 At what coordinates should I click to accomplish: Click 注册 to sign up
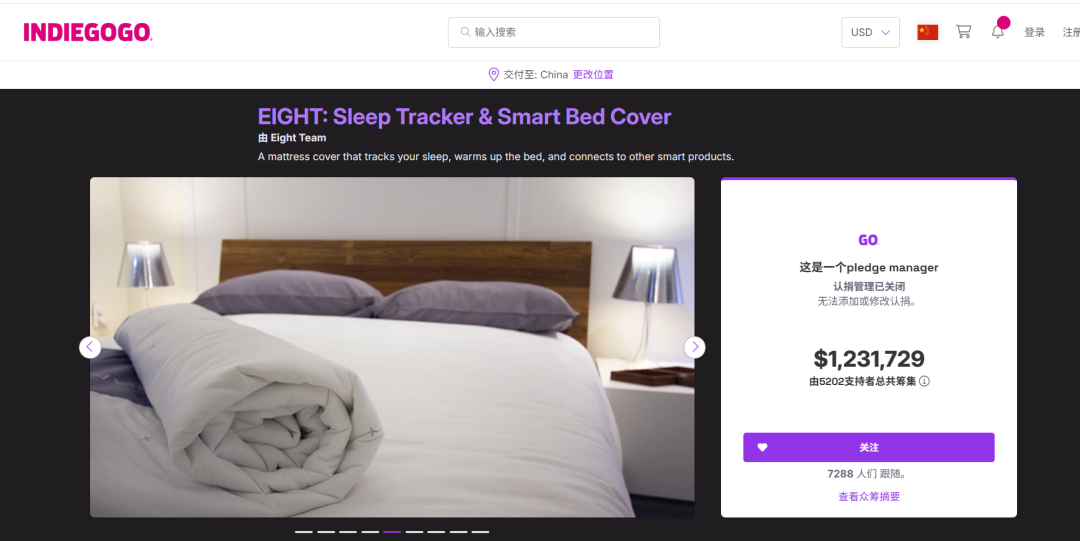coord(1071,32)
